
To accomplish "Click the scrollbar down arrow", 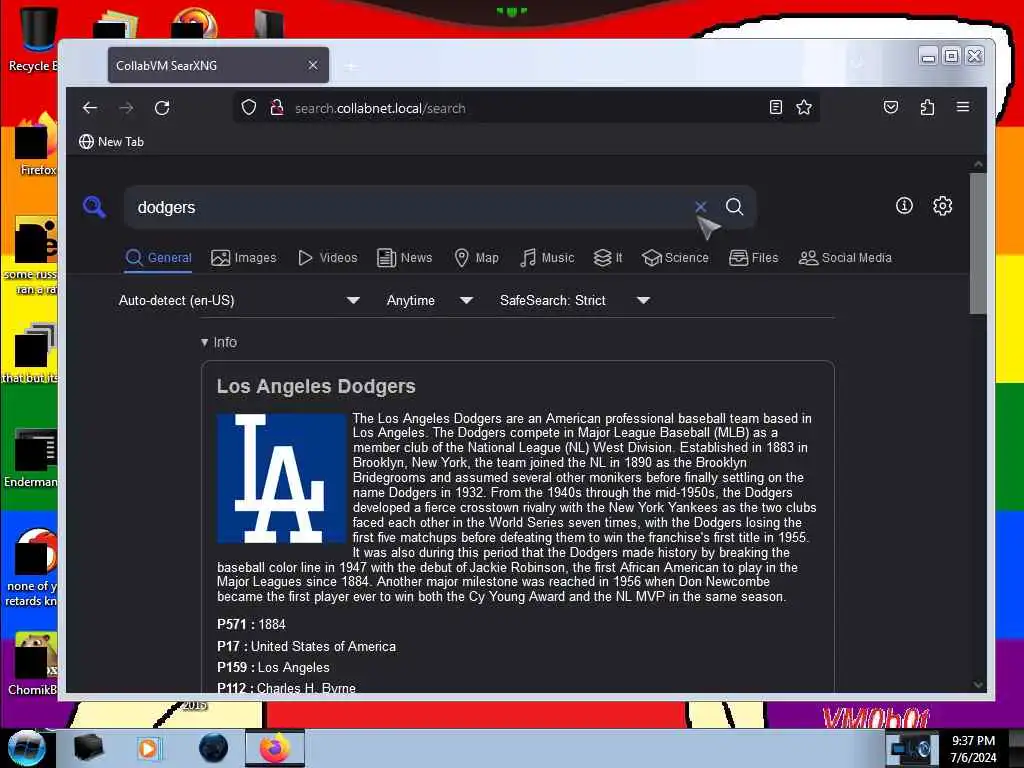I will click(x=978, y=684).
